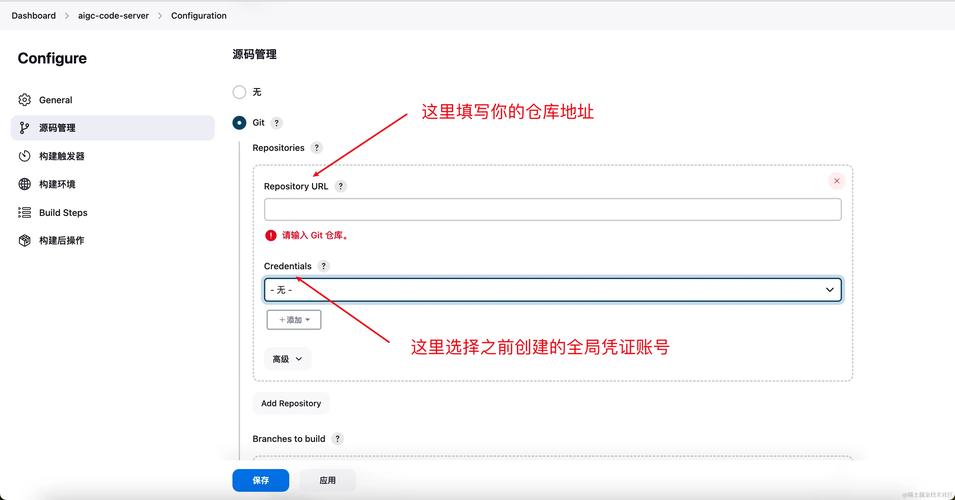Open the 源码管理 section in sidebar
Screen dimensions: 955x500
(113, 128)
